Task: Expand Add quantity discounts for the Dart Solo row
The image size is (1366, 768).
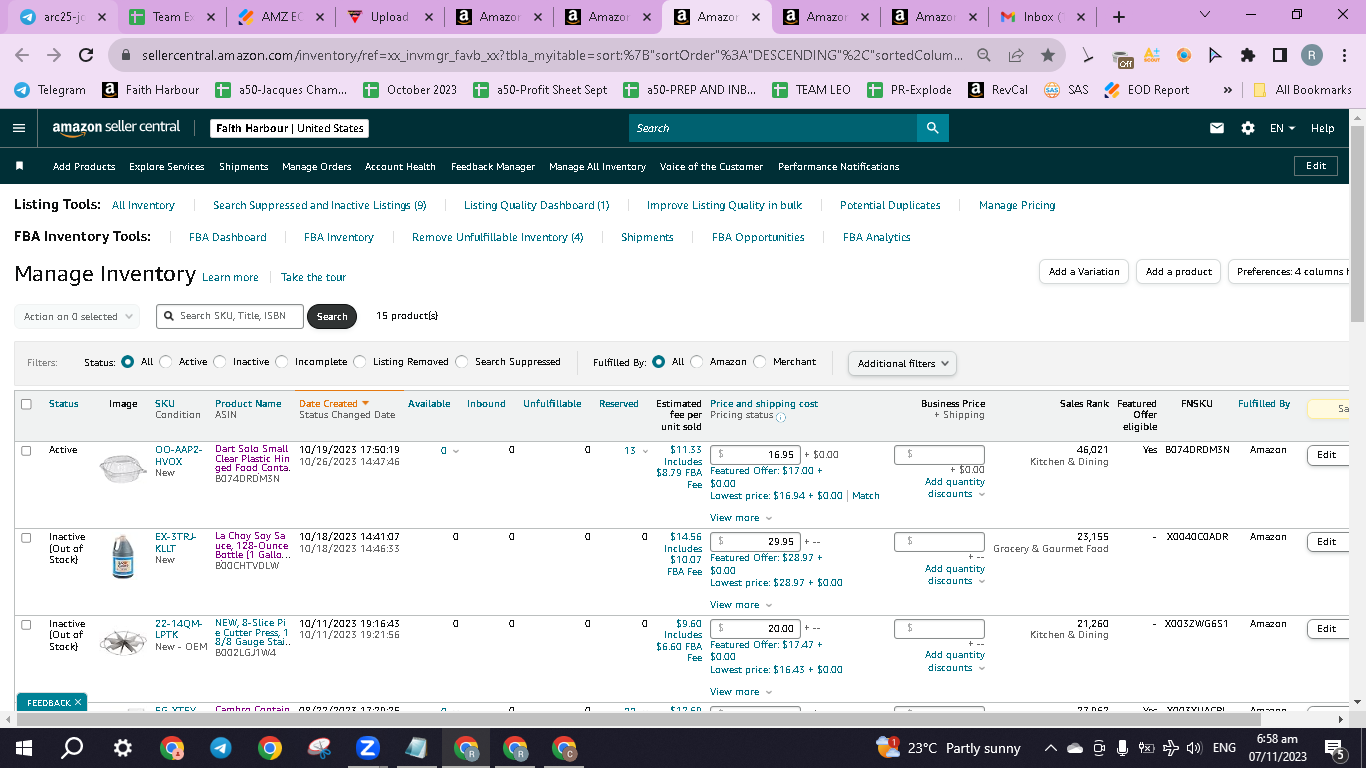Action: (955, 488)
